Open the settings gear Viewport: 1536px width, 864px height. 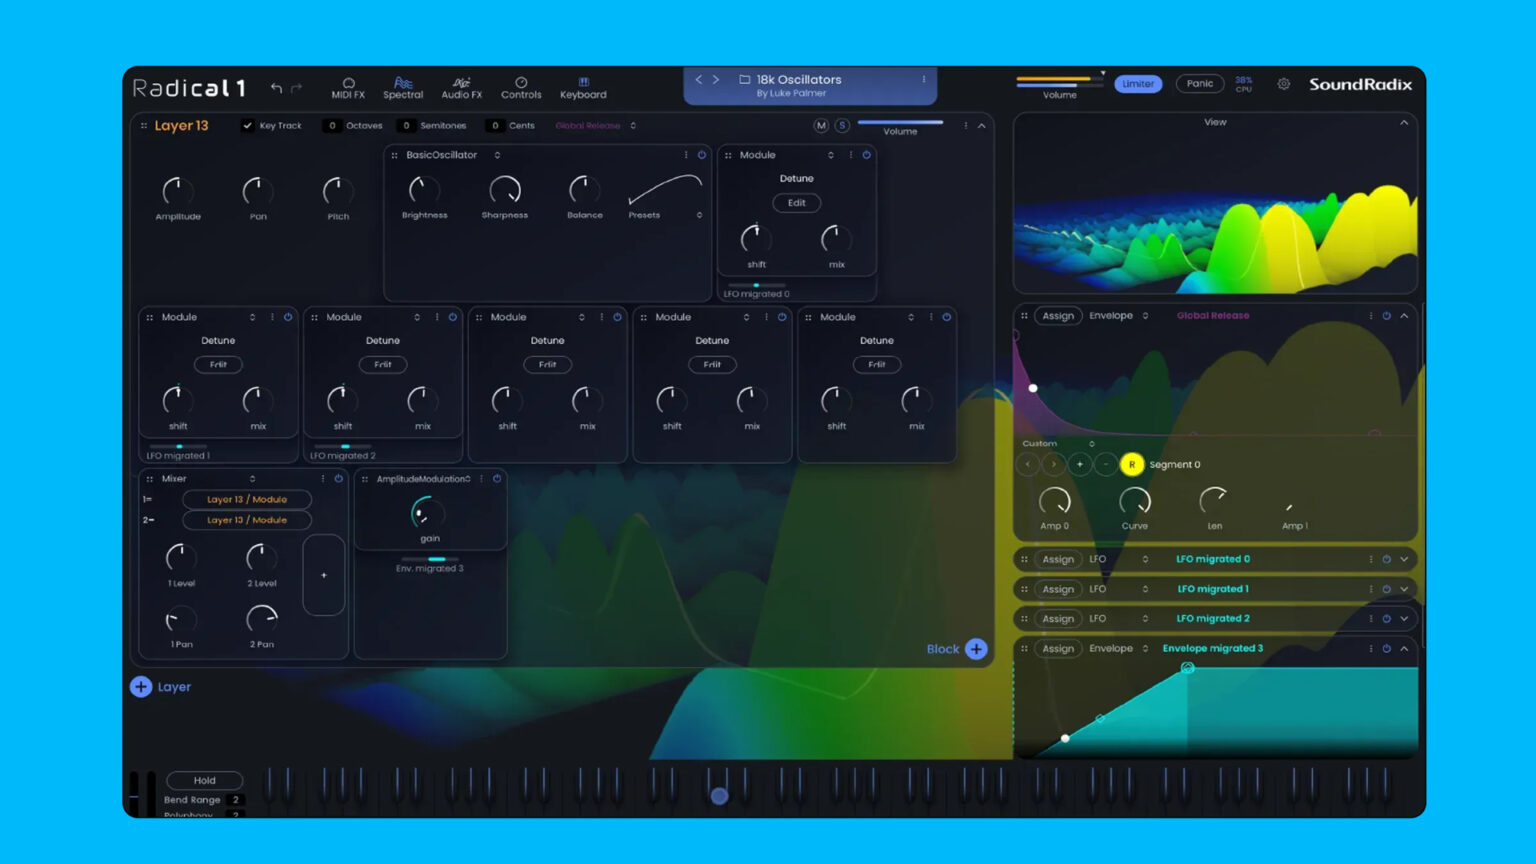(x=1284, y=84)
